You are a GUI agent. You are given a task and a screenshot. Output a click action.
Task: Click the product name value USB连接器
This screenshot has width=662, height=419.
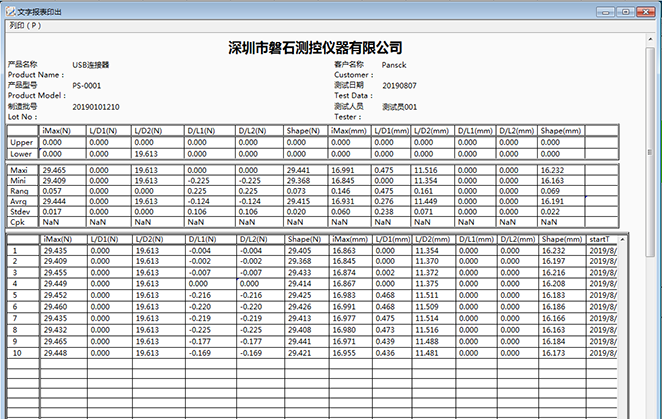pos(92,65)
